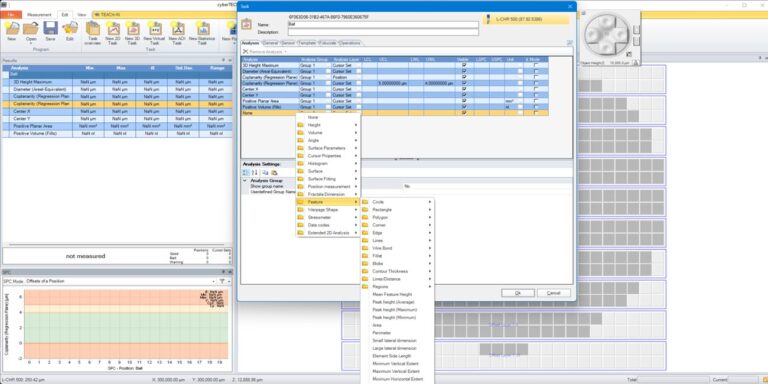
Task: Click the Remove Analysis scissors icon
Action: pos(245,51)
